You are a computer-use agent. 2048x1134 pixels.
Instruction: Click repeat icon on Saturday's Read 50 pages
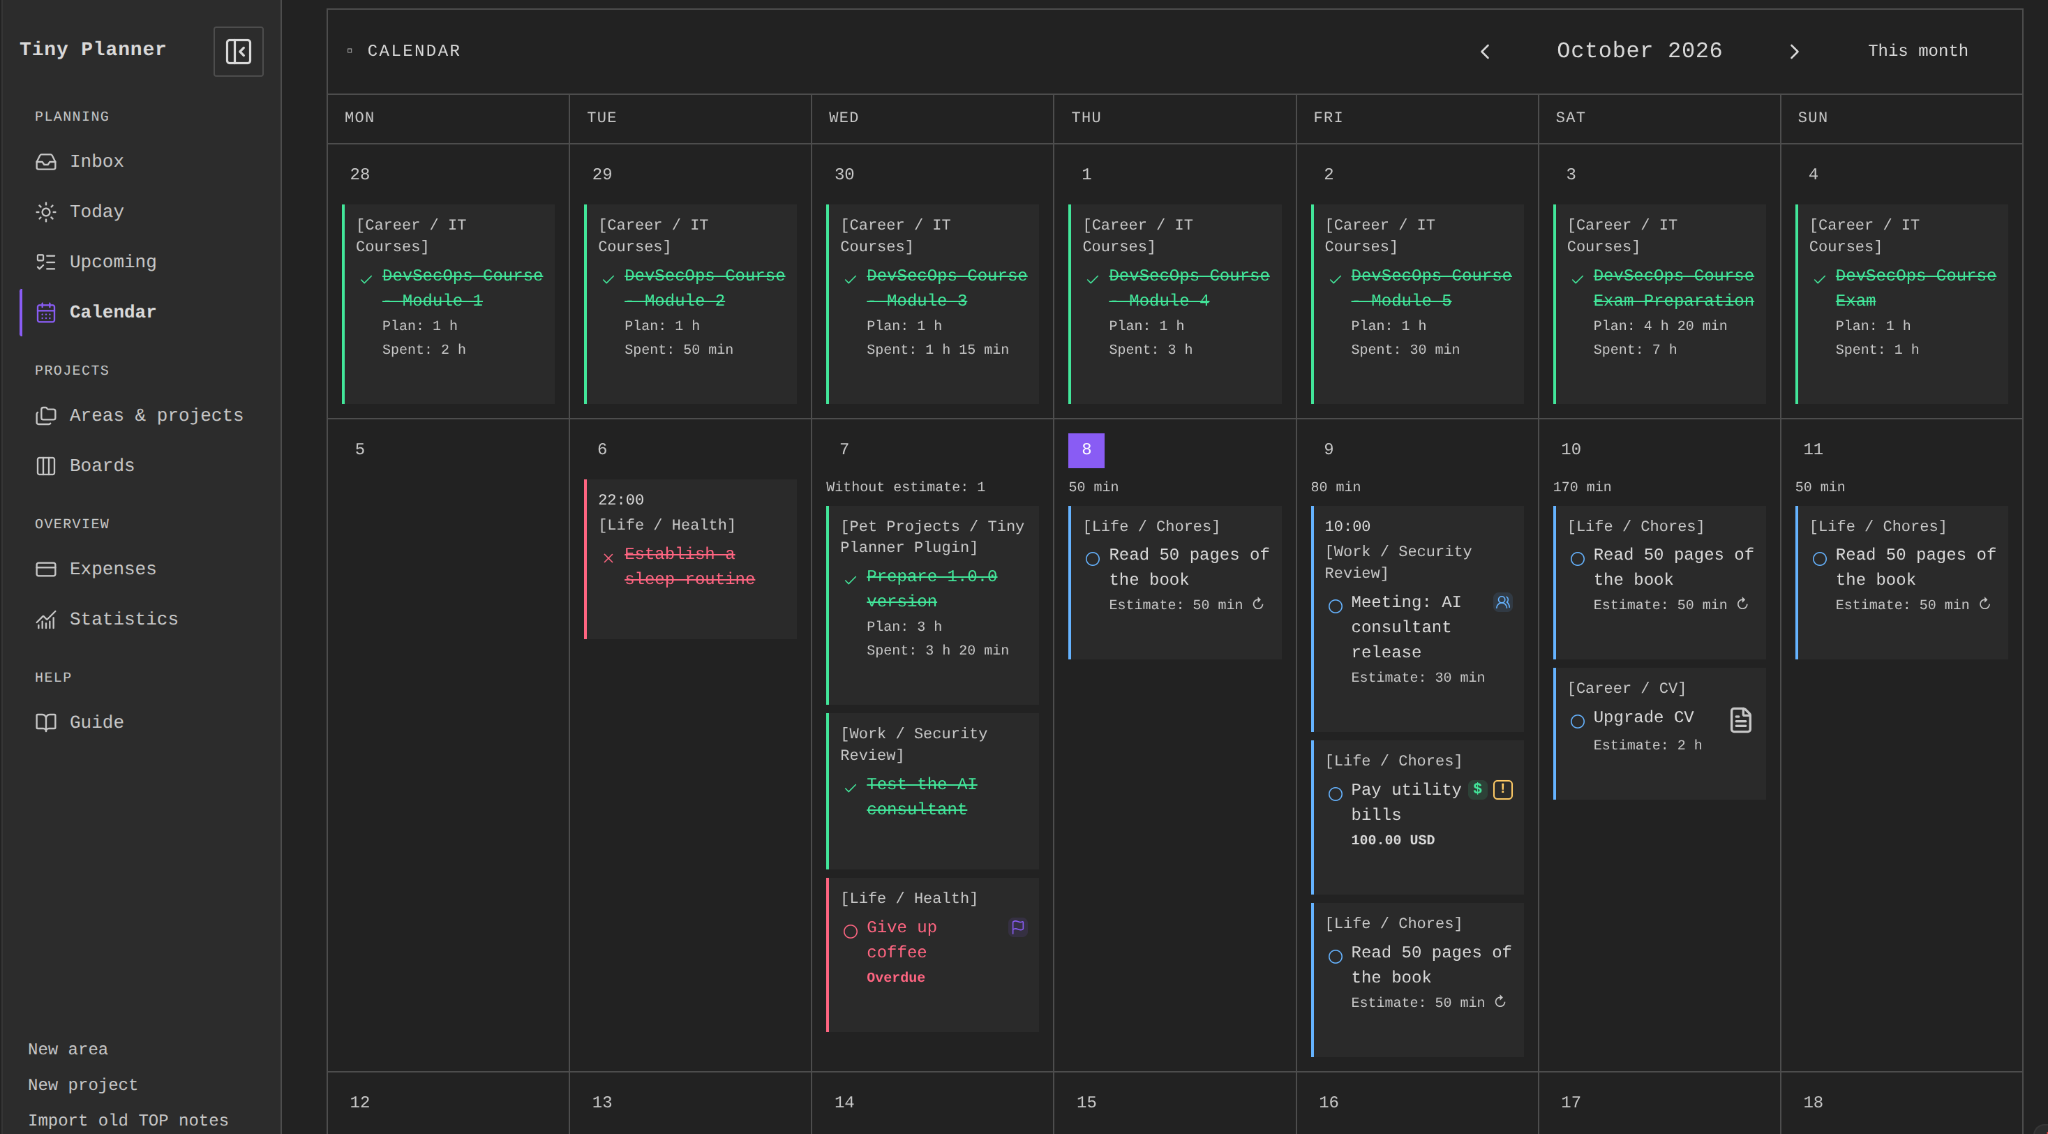click(1742, 604)
